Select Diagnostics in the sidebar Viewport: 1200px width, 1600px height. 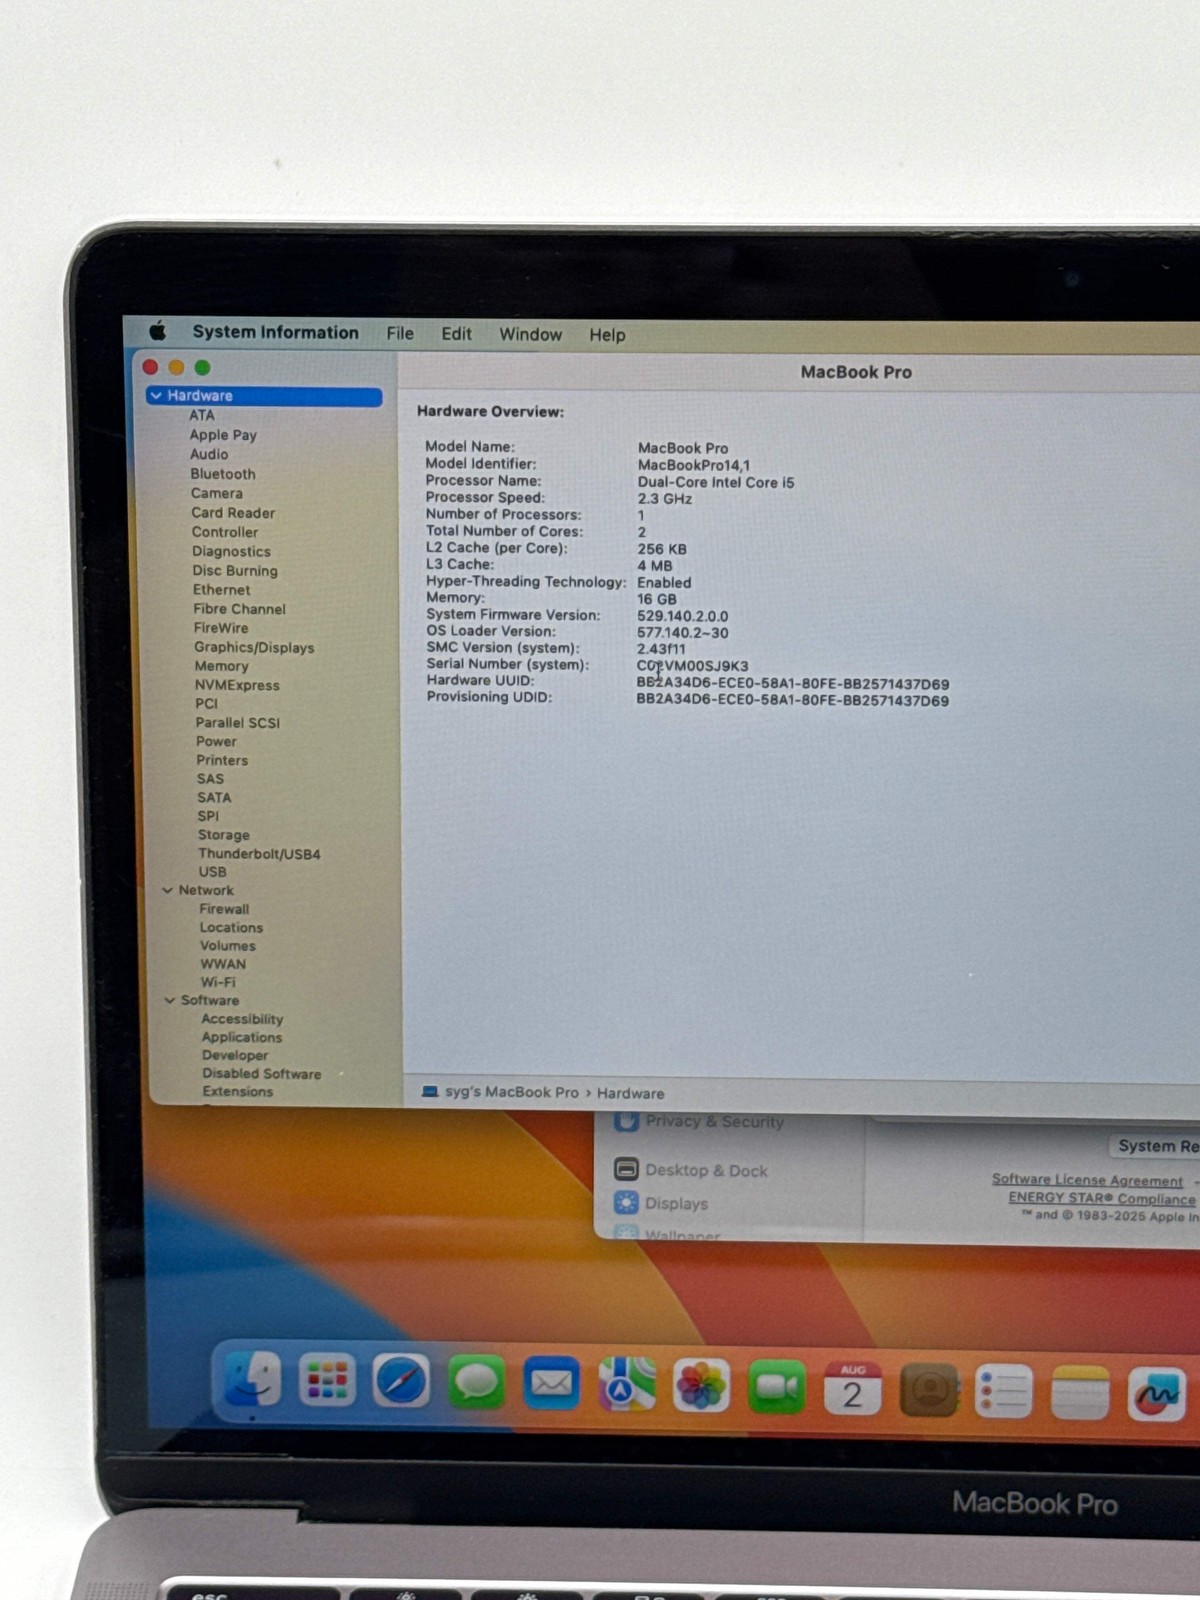(x=231, y=551)
